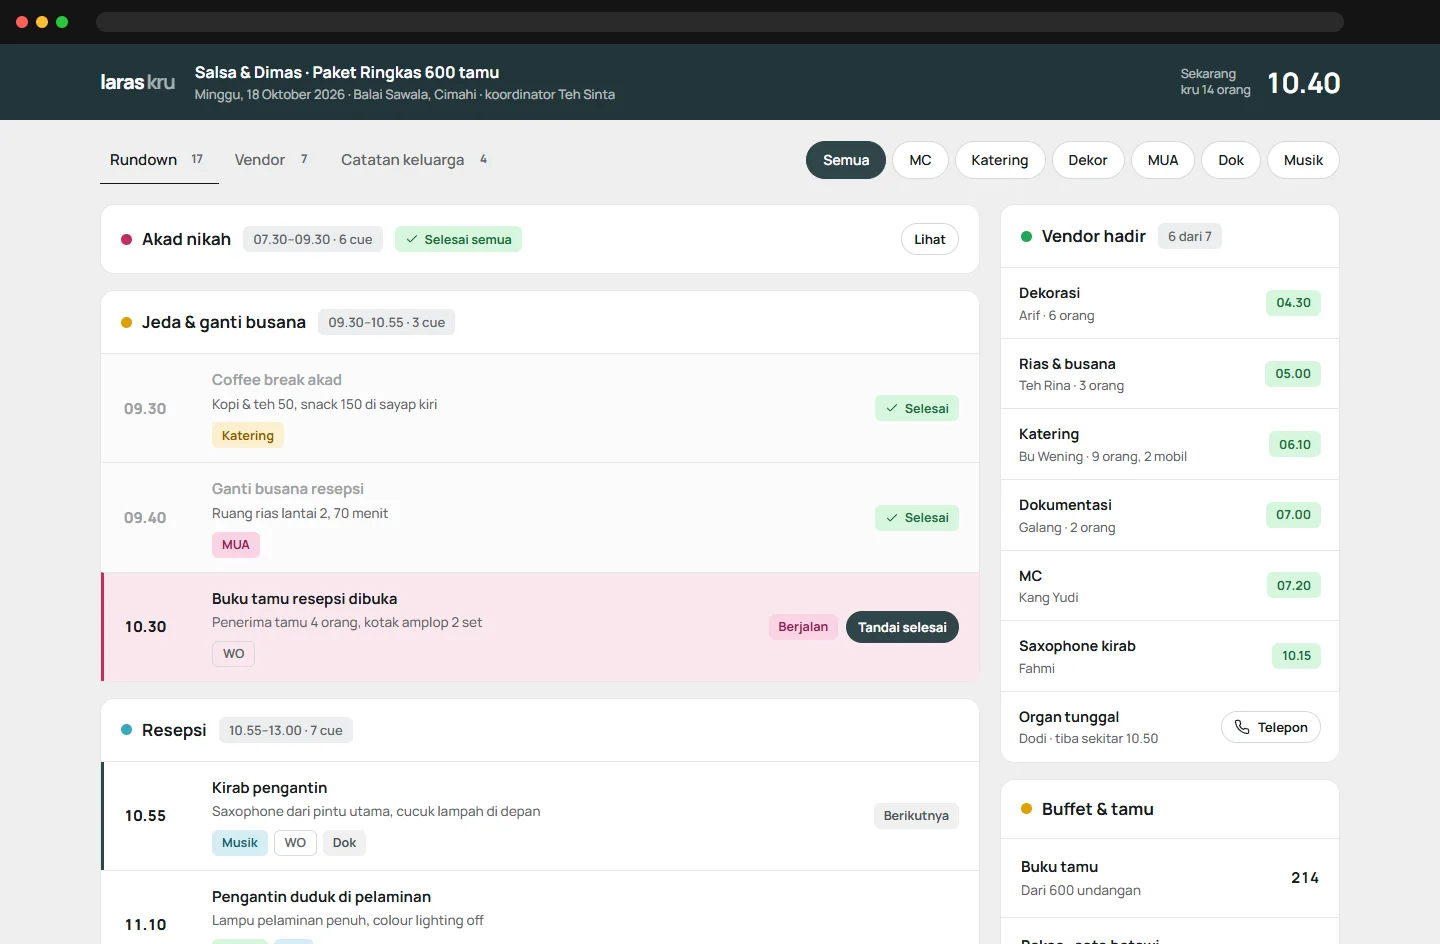1440x944 pixels.
Task: Click the phone icon on Telepon button
Action: [1242, 727]
